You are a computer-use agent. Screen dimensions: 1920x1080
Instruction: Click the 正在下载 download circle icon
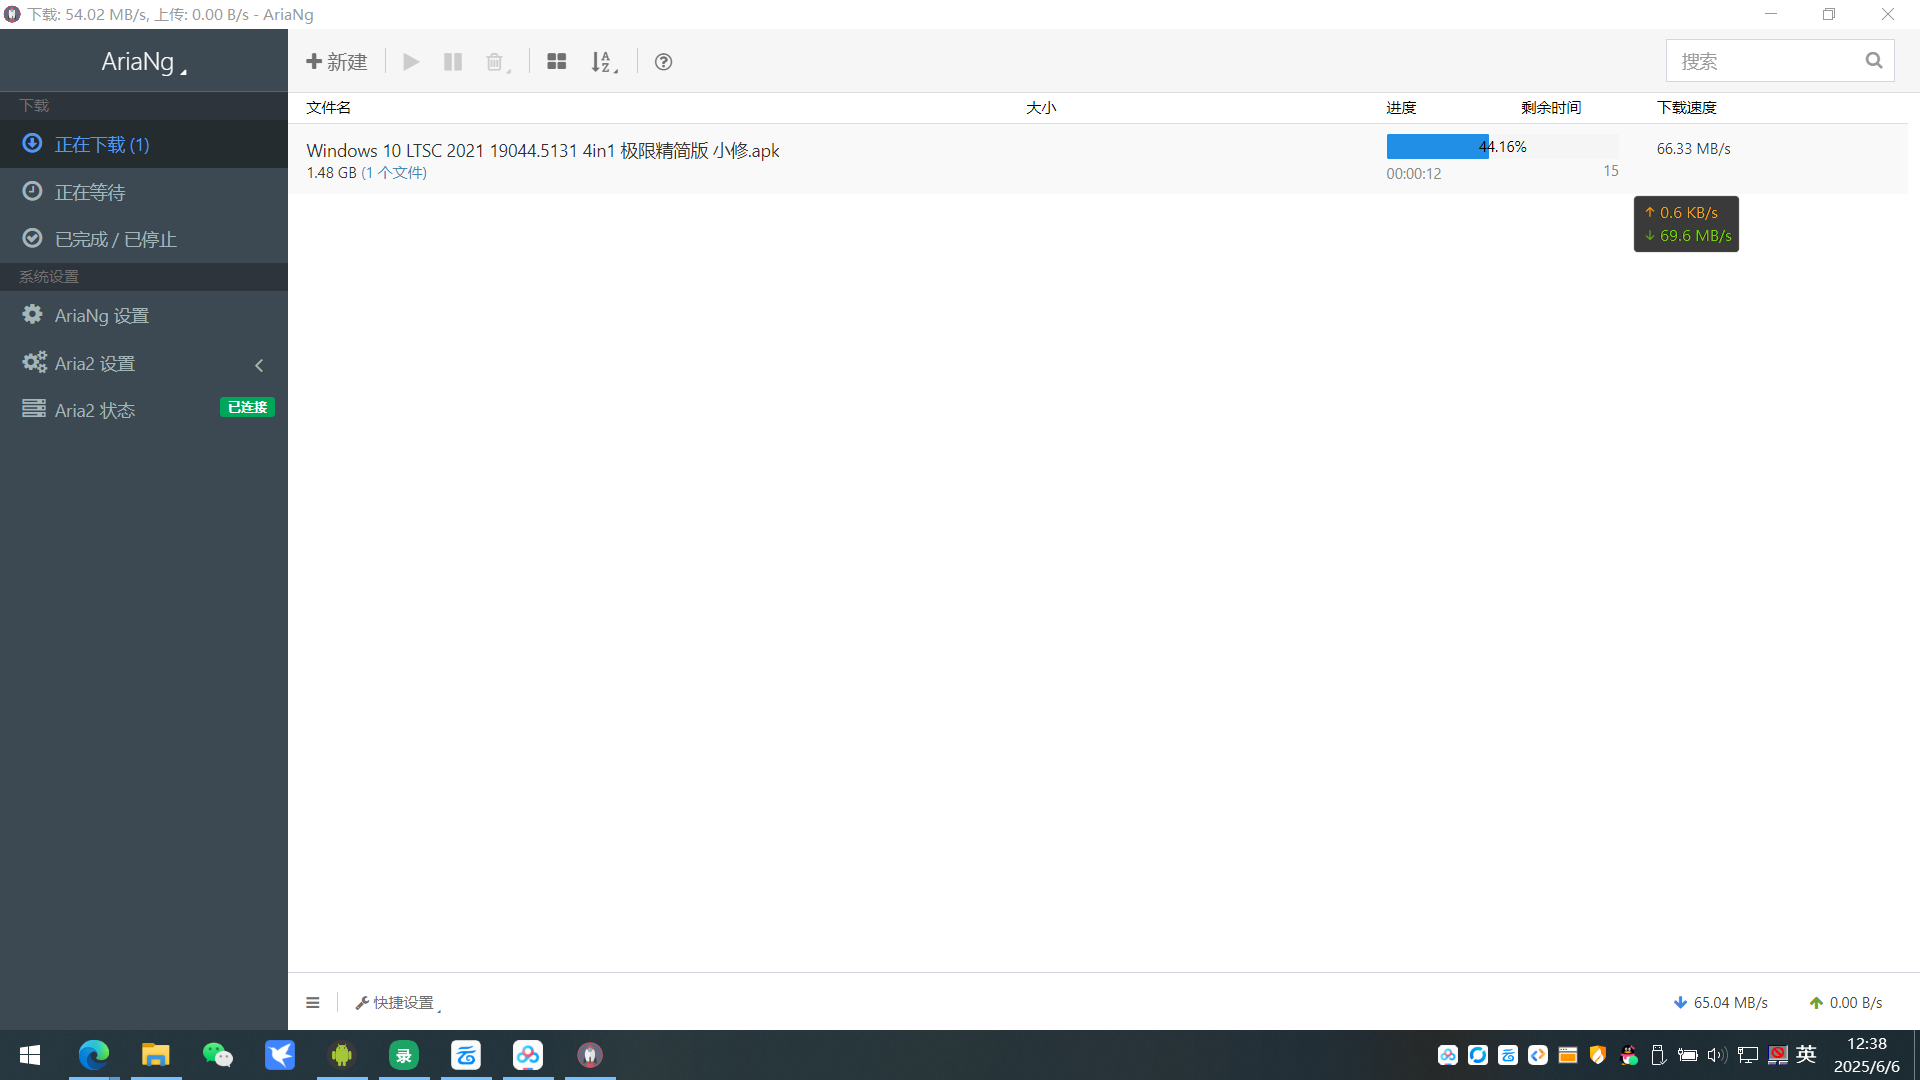pyautogui.click(x=32, y=144)
